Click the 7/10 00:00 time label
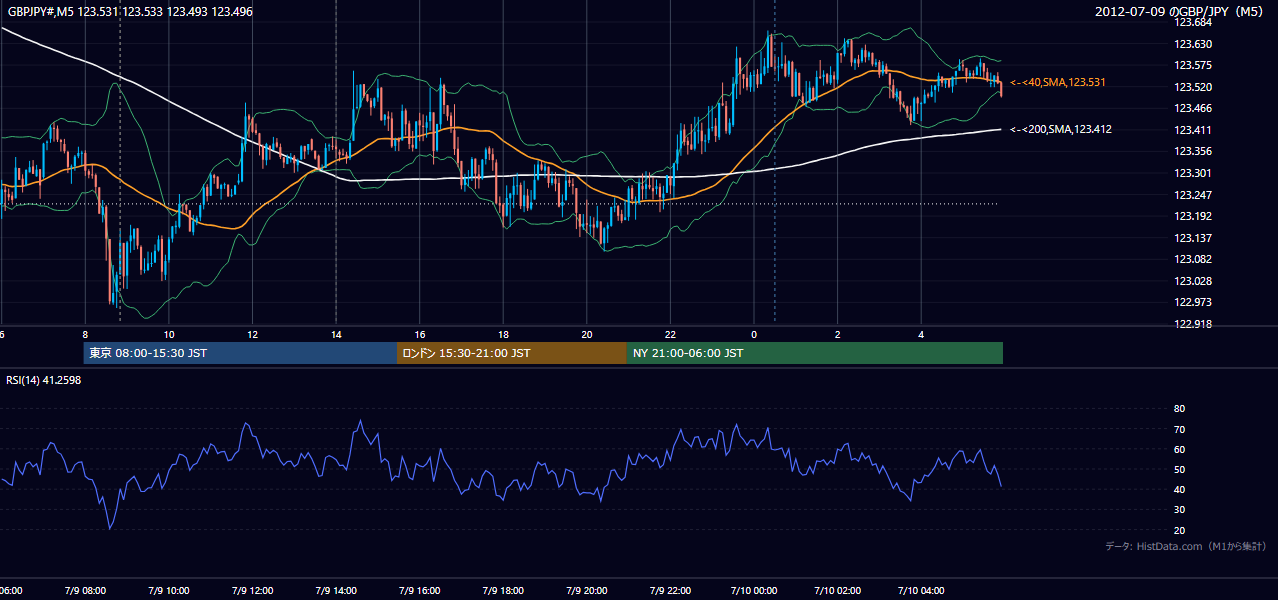Viewport: 1278px width, 600px height. (x=753, y=590)
